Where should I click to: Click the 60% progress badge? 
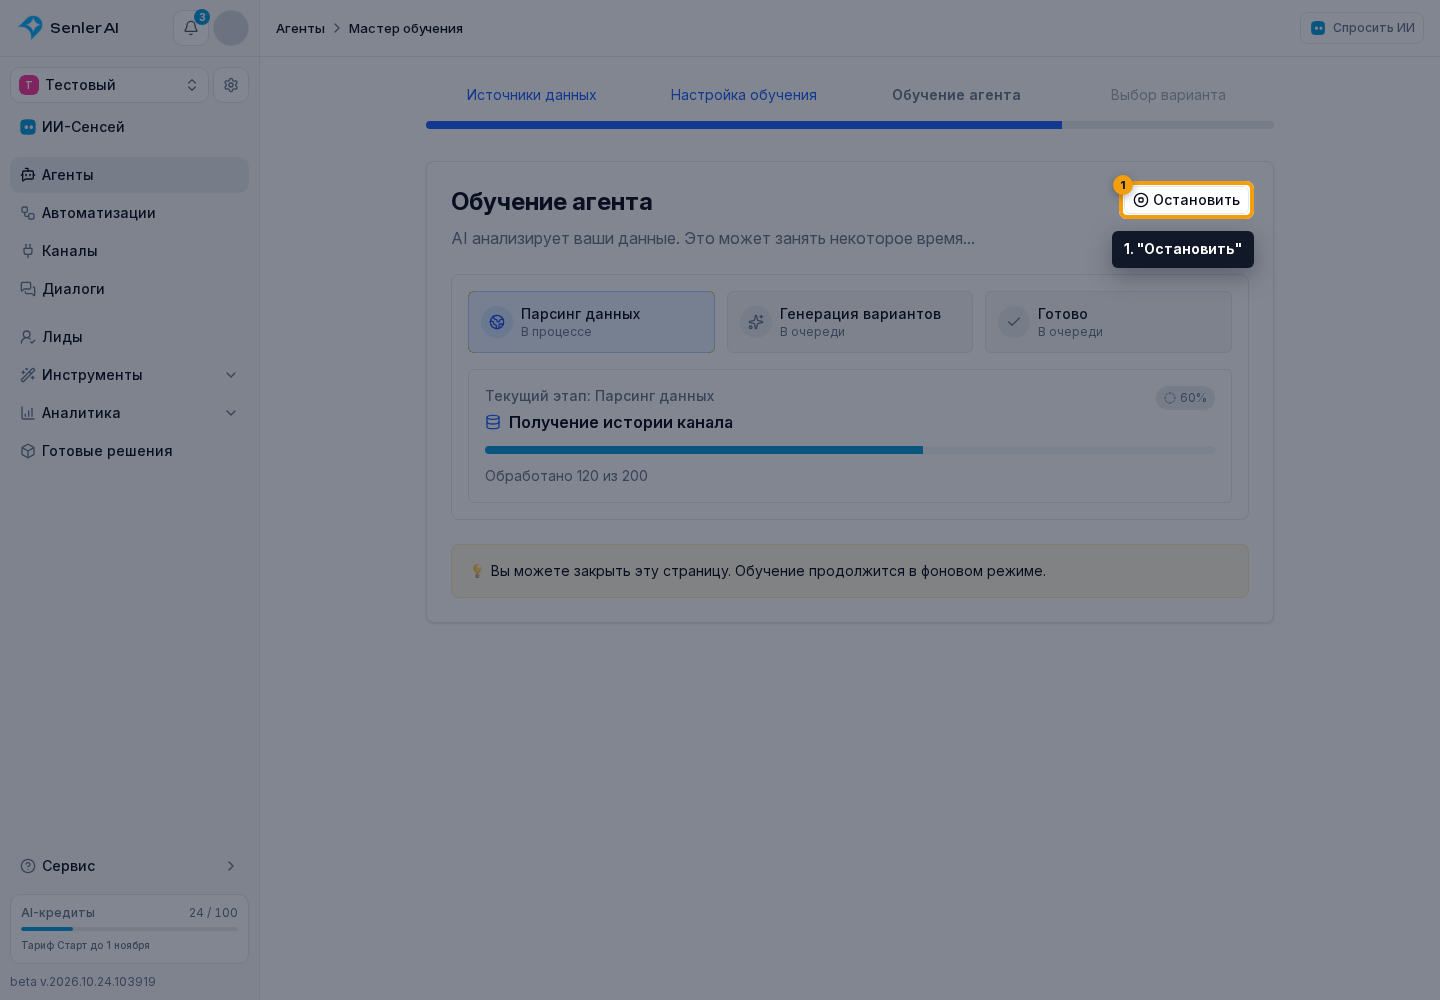click(x=1185, y=398)
